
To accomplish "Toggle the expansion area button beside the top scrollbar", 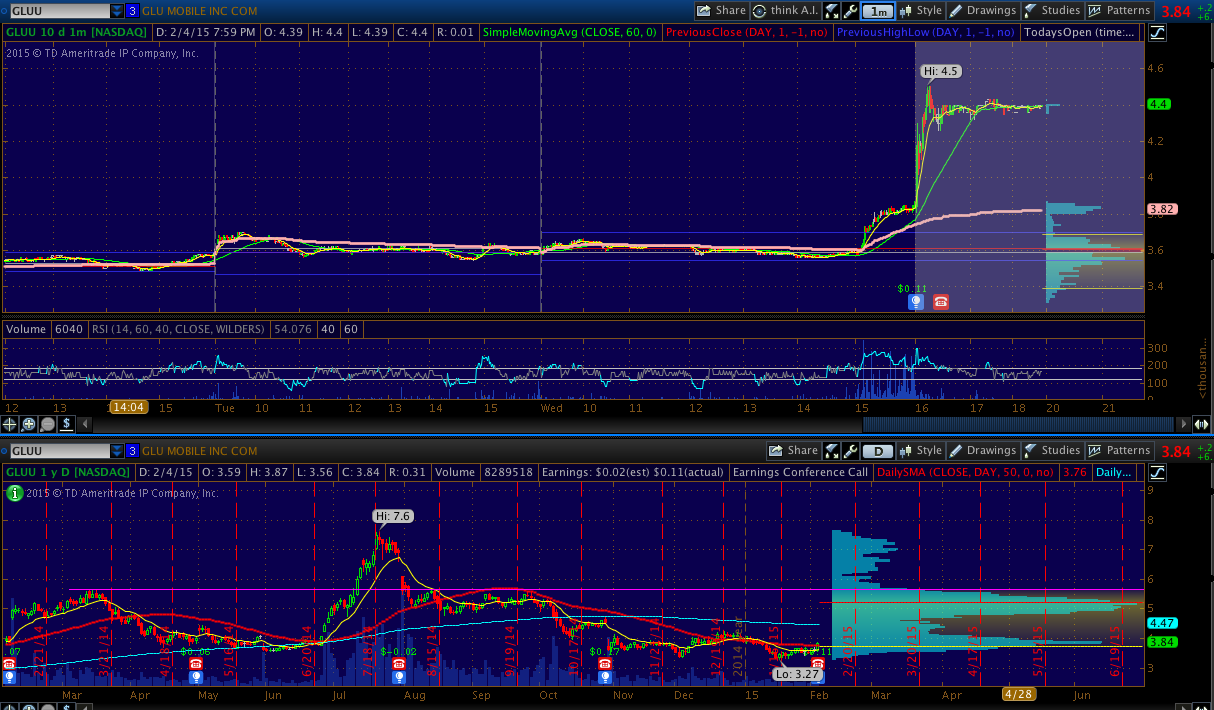I will [x=1201, y=424].
